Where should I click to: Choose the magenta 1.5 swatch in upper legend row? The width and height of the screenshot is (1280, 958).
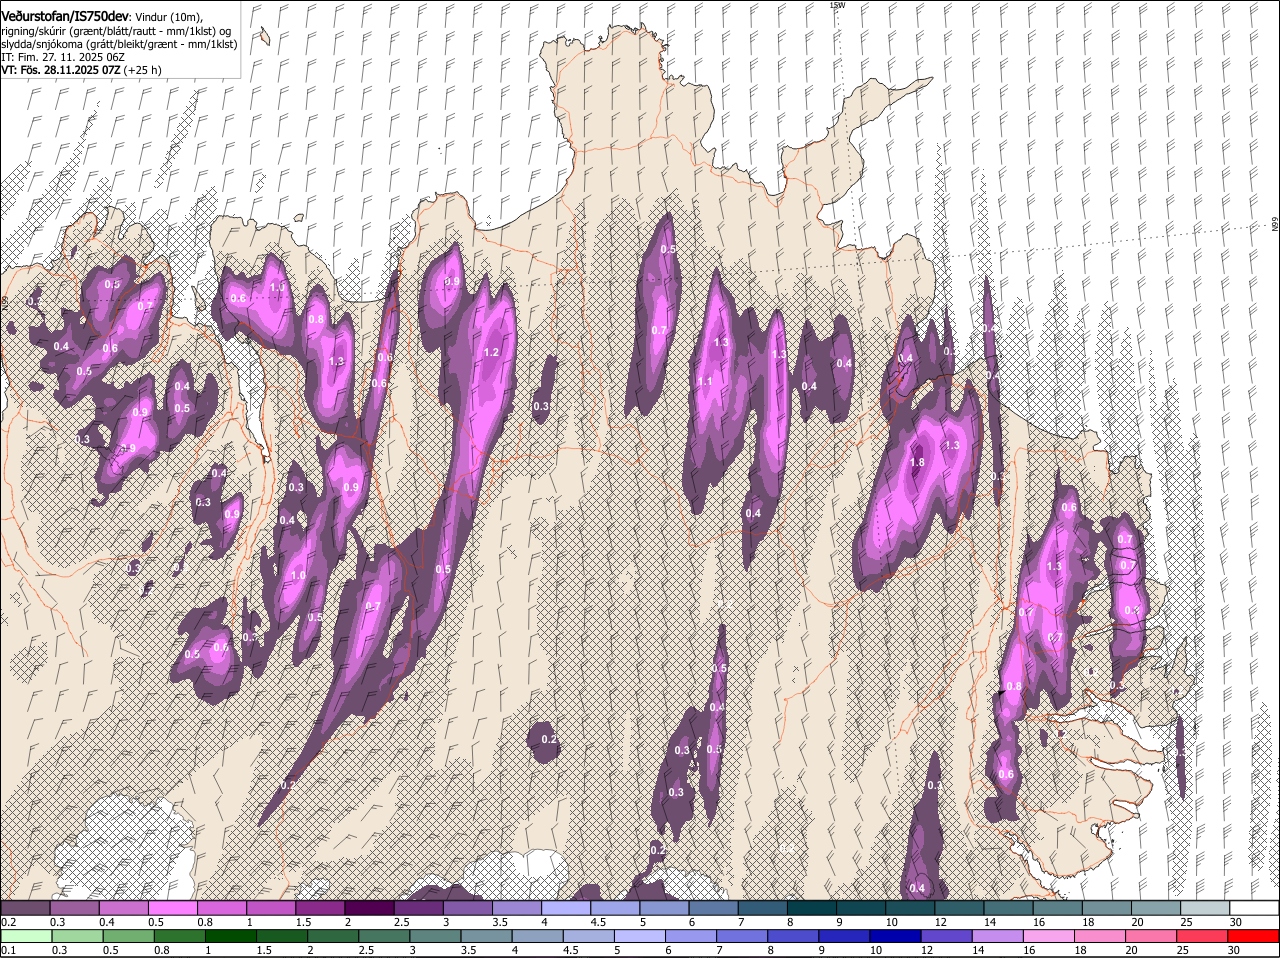pos(320,908)
